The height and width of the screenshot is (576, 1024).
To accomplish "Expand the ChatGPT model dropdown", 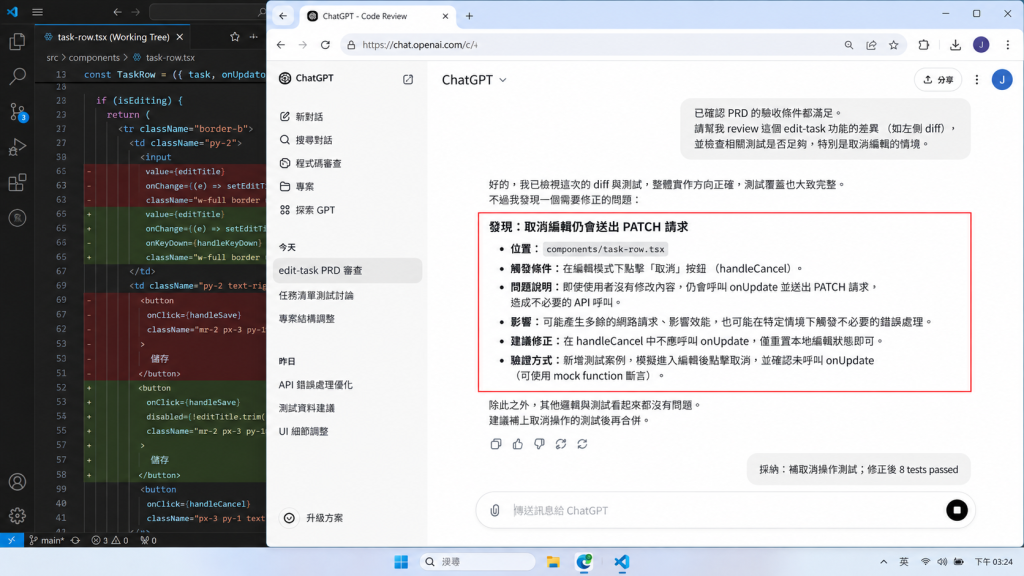I will click(473, 80).
